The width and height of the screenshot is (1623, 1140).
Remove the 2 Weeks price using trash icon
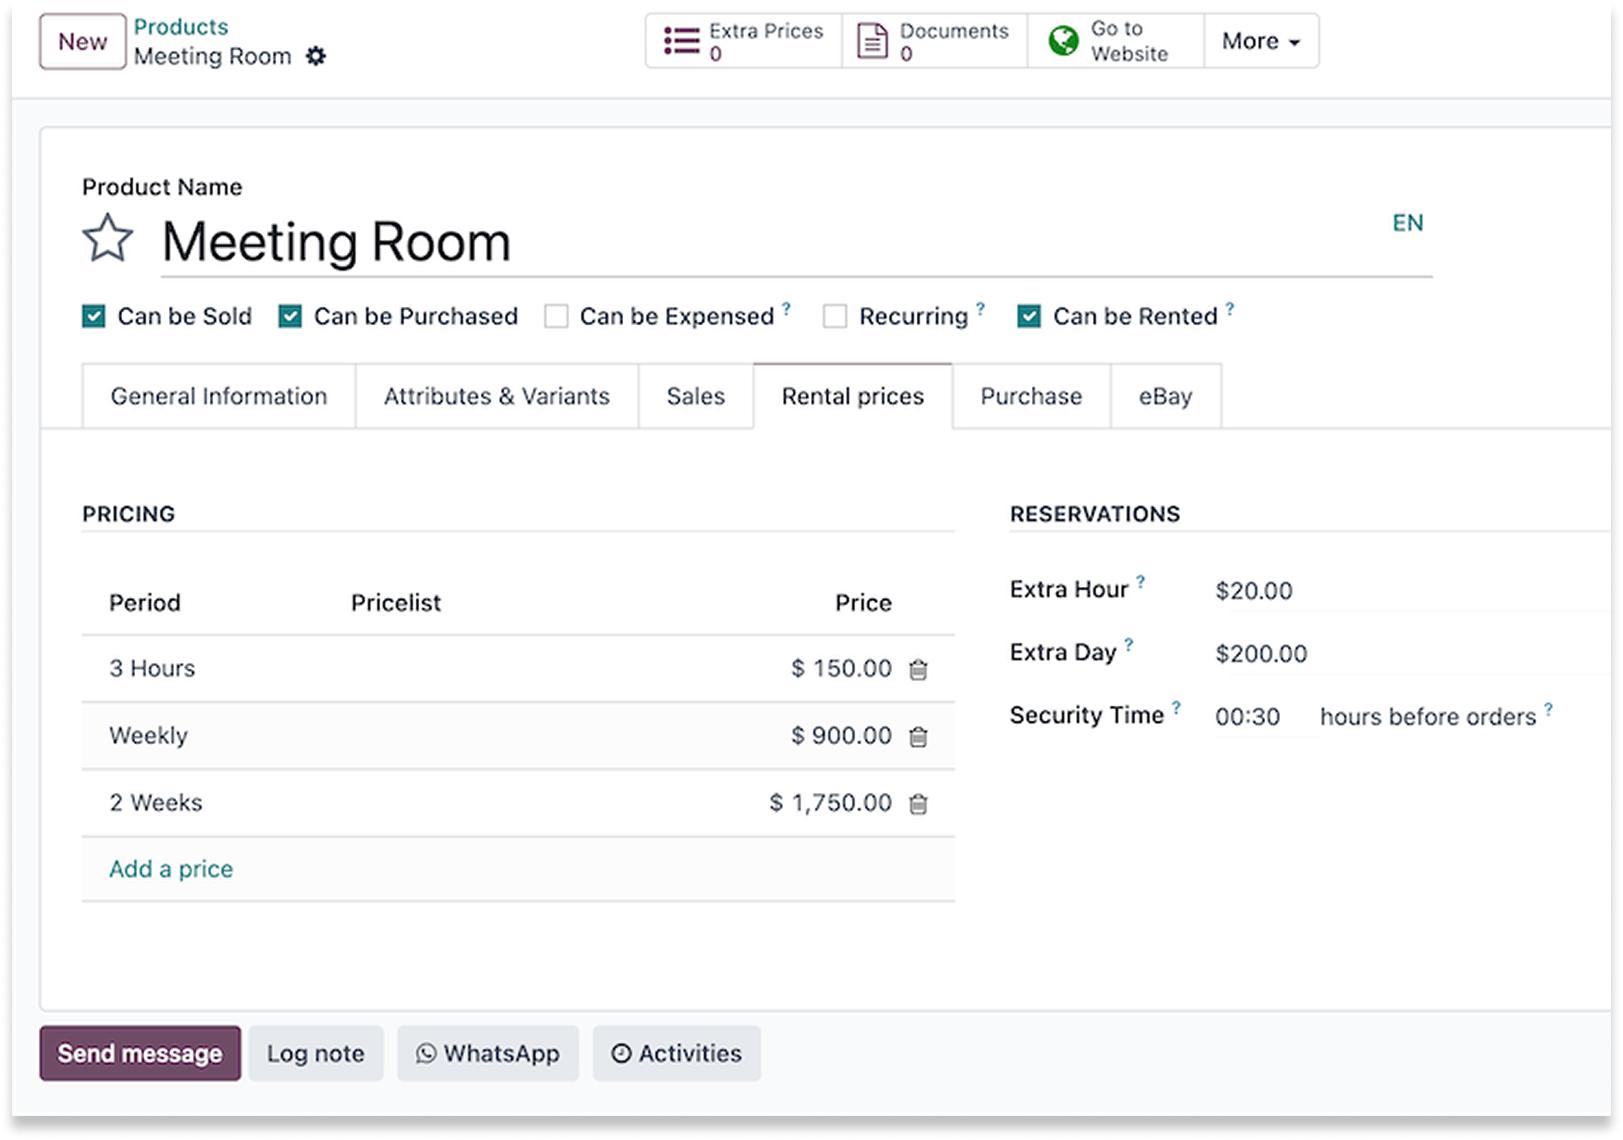[x=918, y=804]
